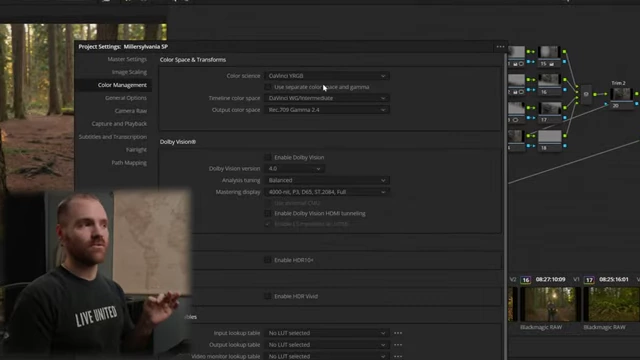Click timecode 08:27:10:09 above clip 16
This screenshot has width=640, height=360.
click(550, 280)
